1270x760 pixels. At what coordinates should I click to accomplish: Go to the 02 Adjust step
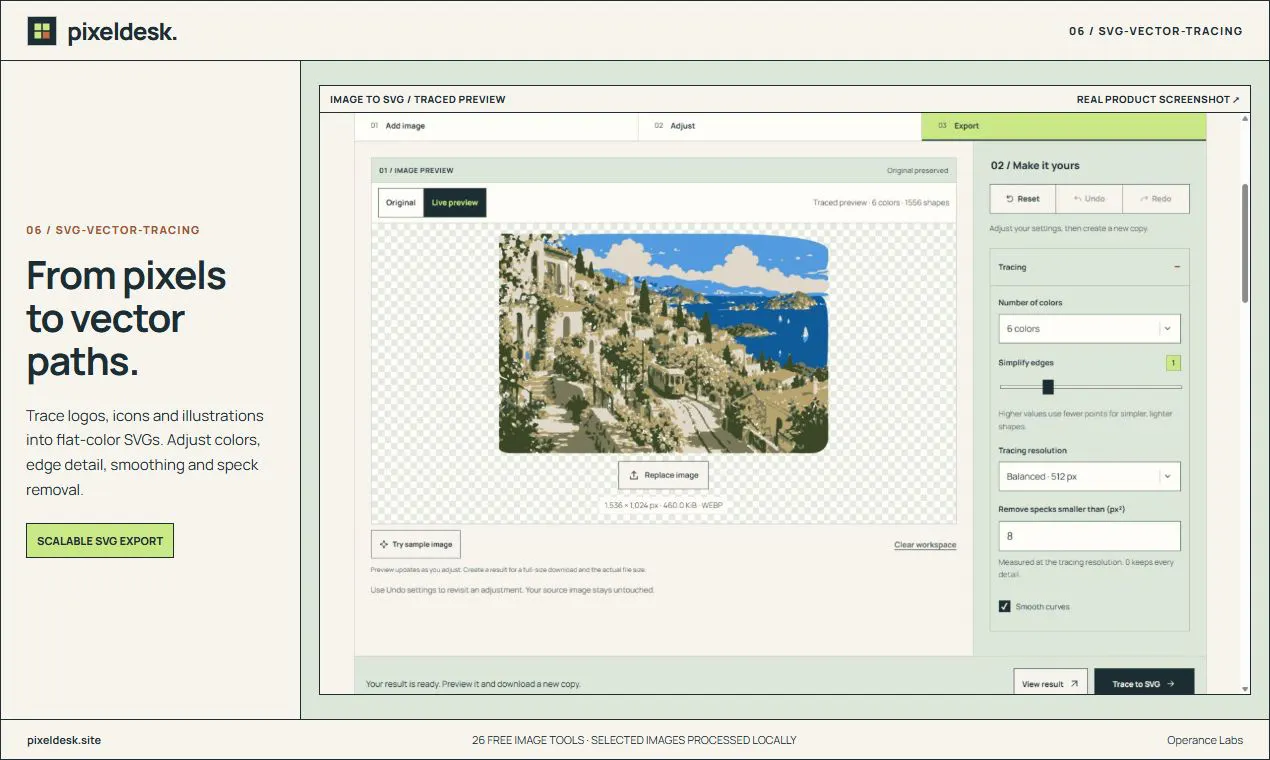(780, 126)
